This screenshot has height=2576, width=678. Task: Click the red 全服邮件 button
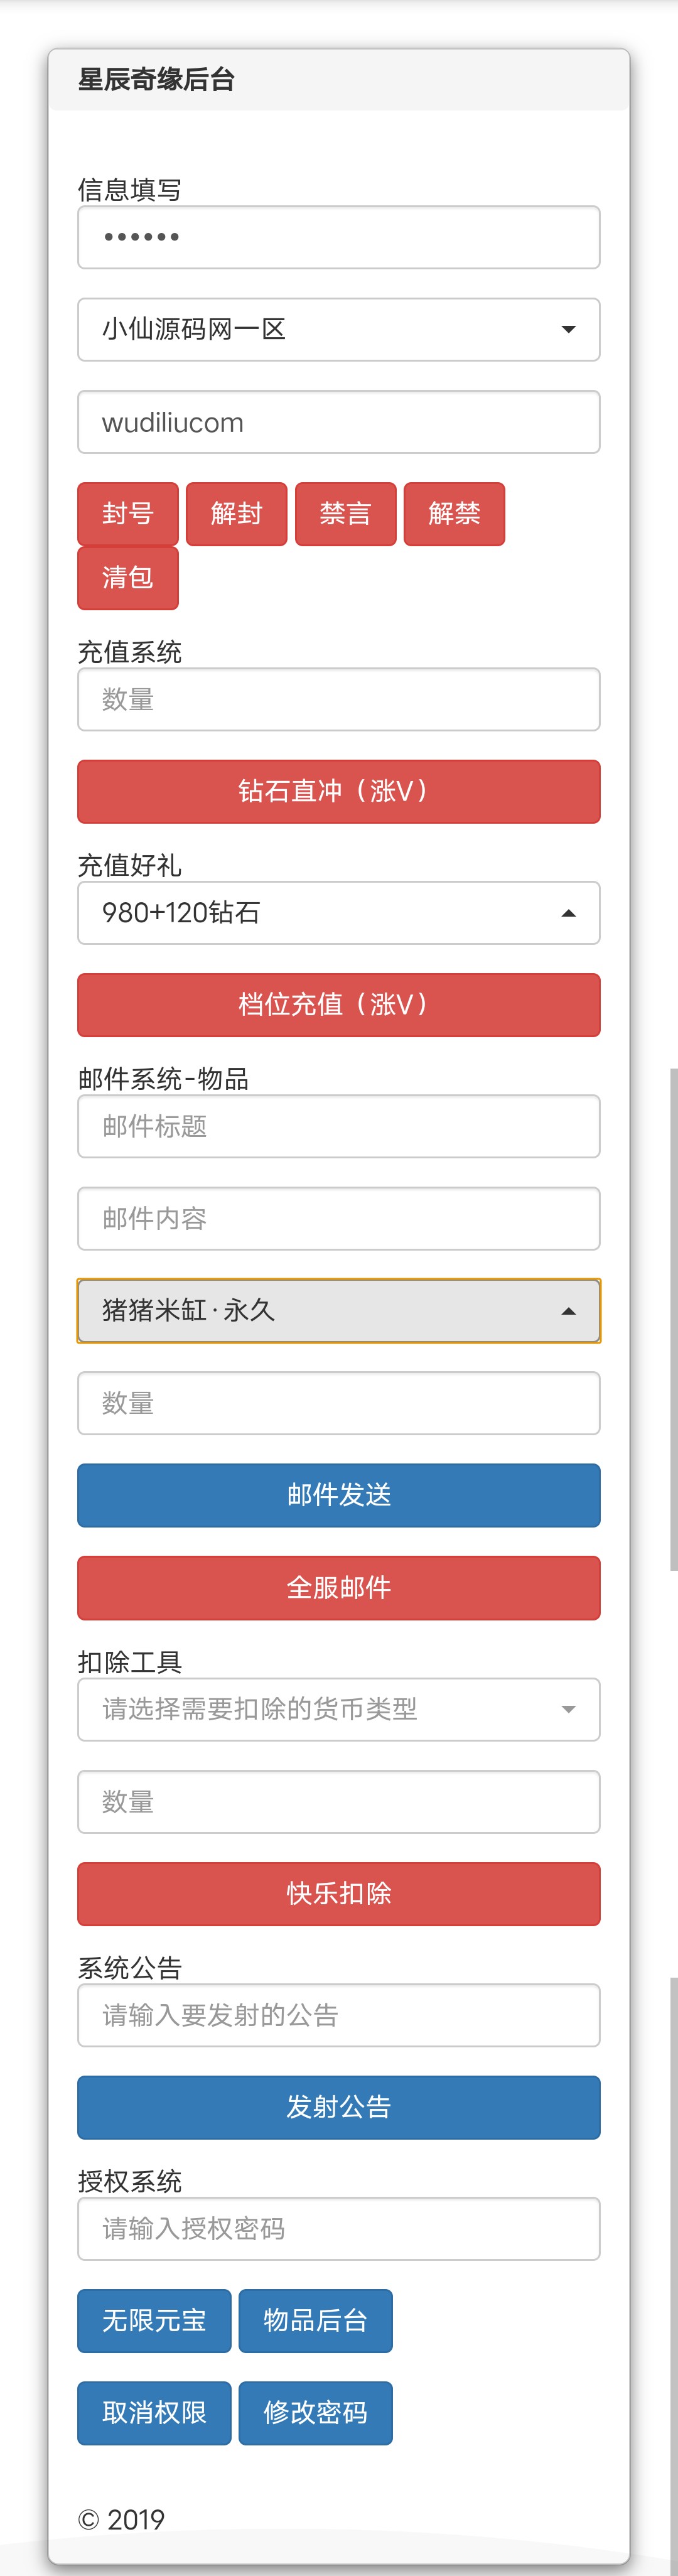click(339, 1588)
